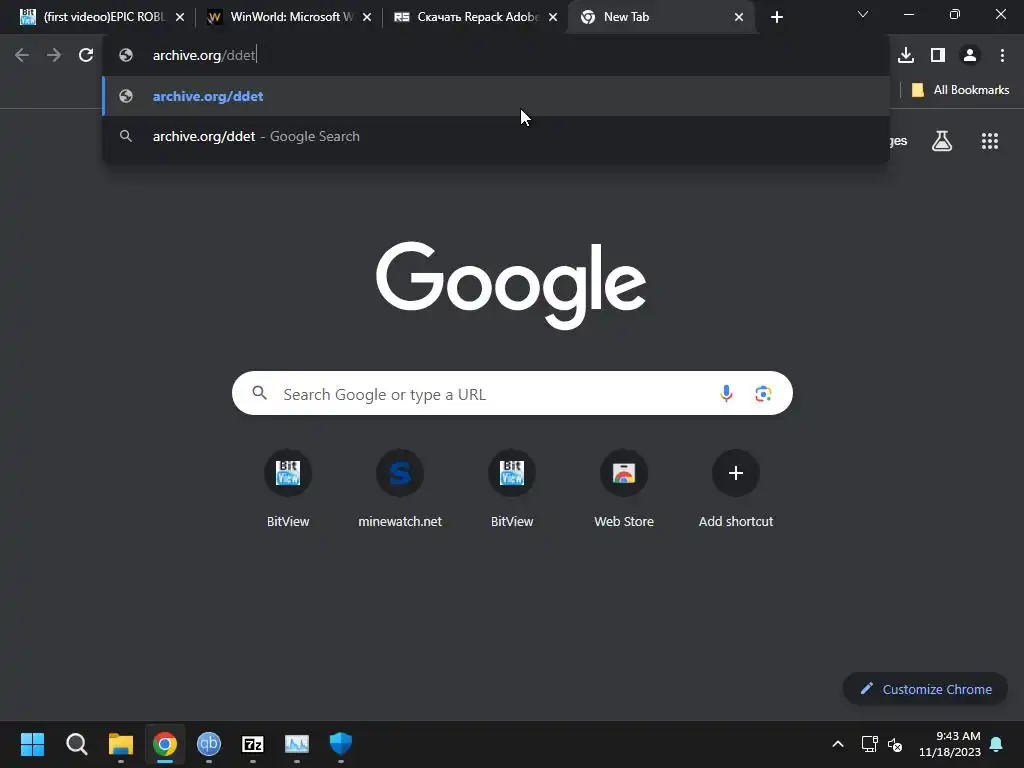Click the Google logo
This screenshot has height=768, width=1024.
[511, 286]
